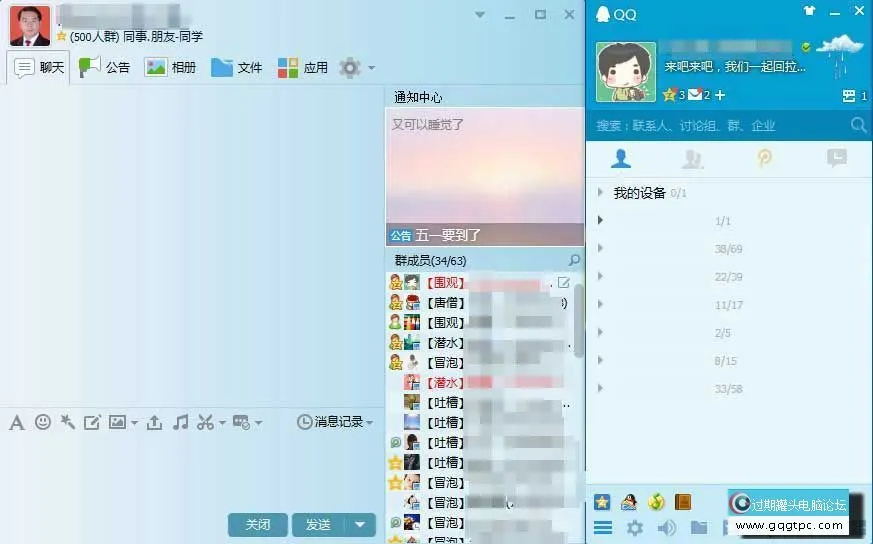Click signature text 来吧来吧，我们一起回拉

coord(734,67)
